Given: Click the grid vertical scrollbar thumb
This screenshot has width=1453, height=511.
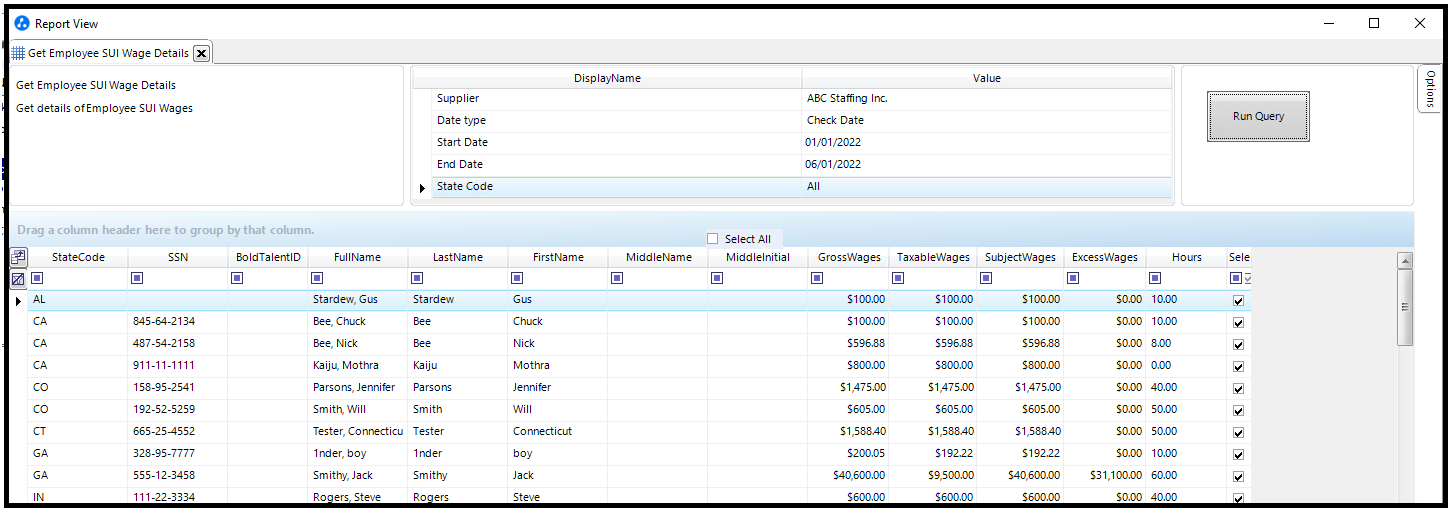Looking at the screenshot, I should pyautogui.click(x=1405, y=308).
